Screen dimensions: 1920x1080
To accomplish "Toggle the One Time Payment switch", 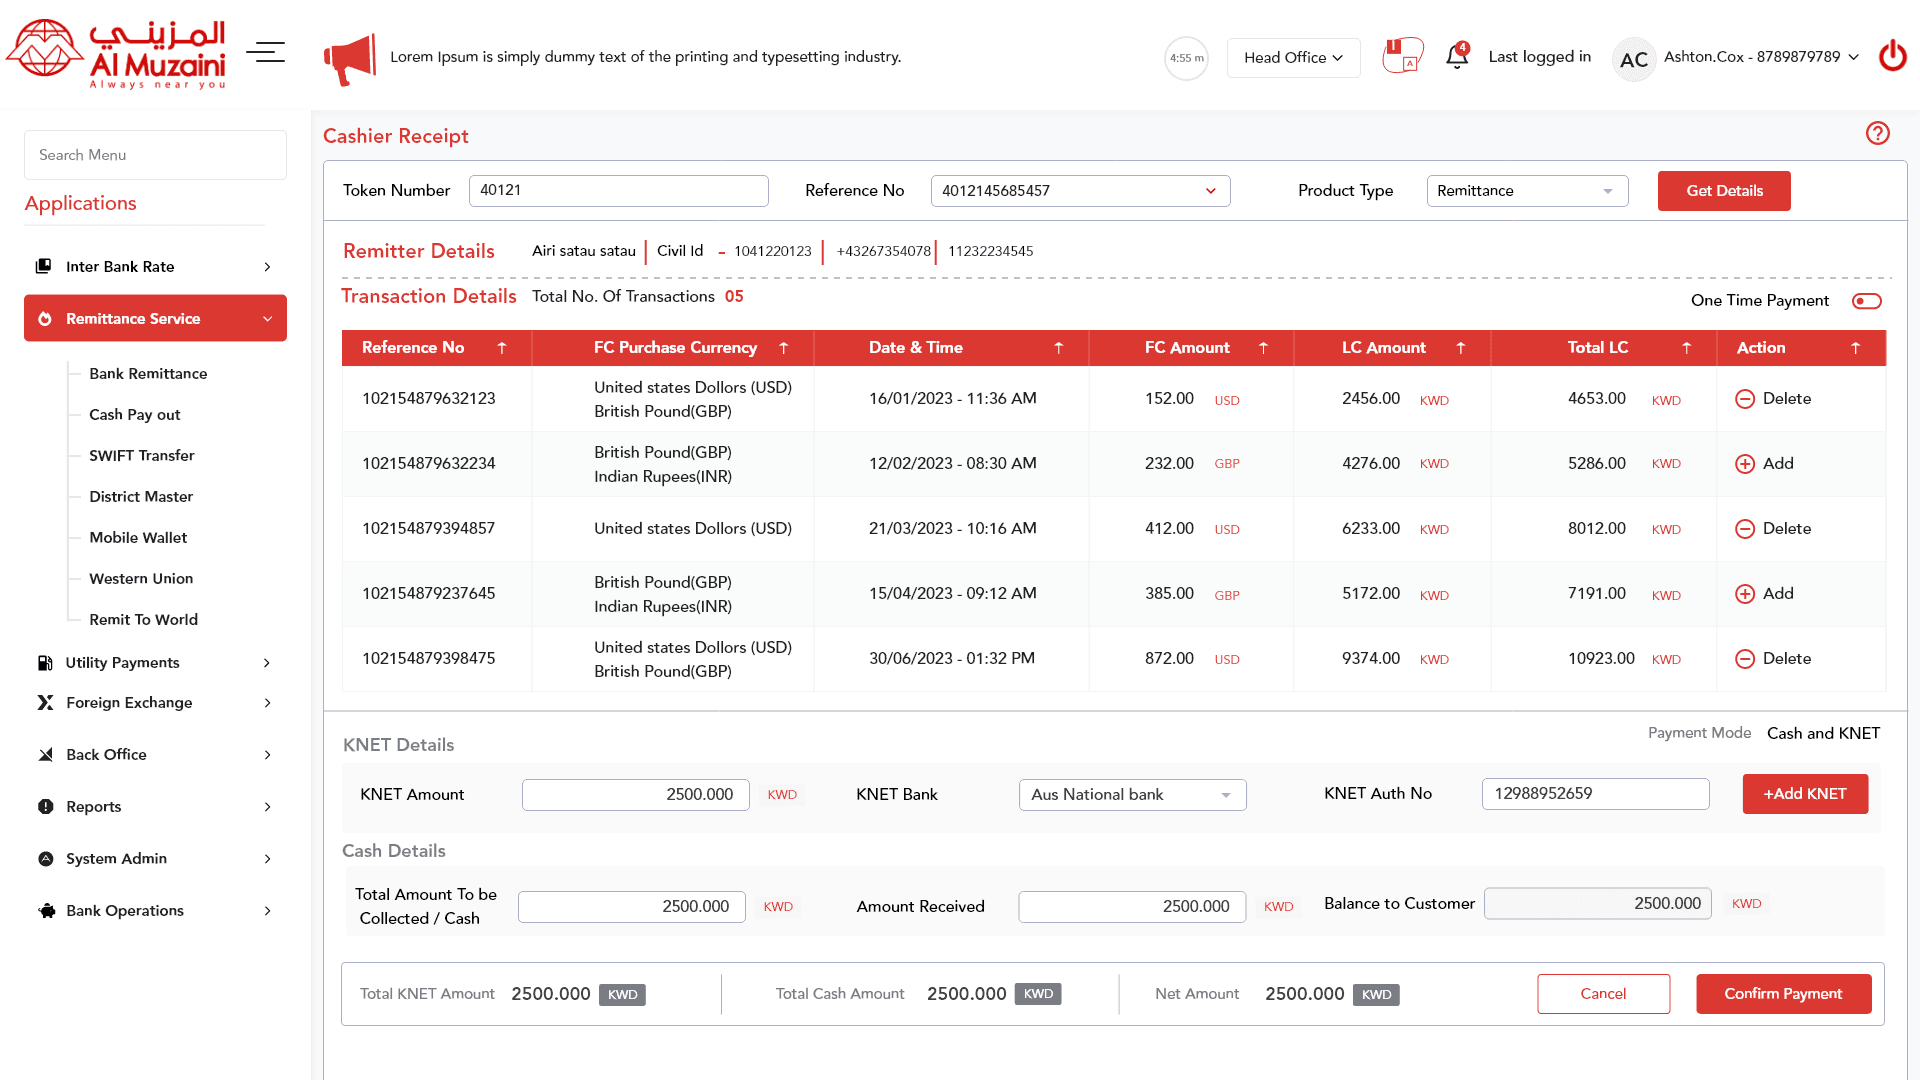I will (1866, 301).
